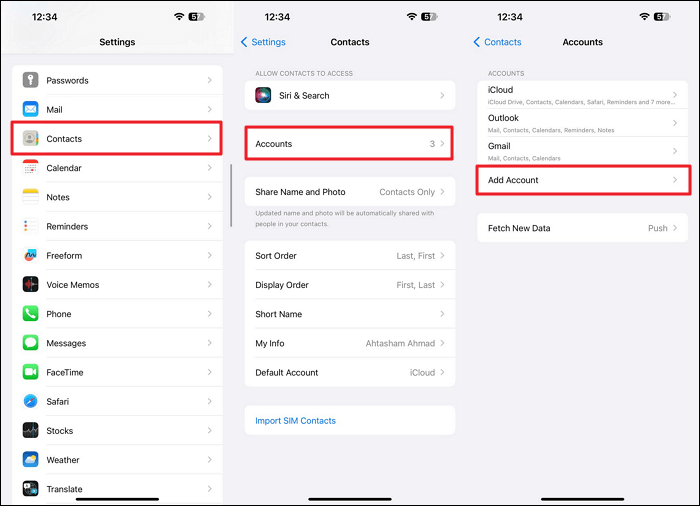Open the Safari settings row
This screenshot has height=506, width=700.
tap(117, 401)
